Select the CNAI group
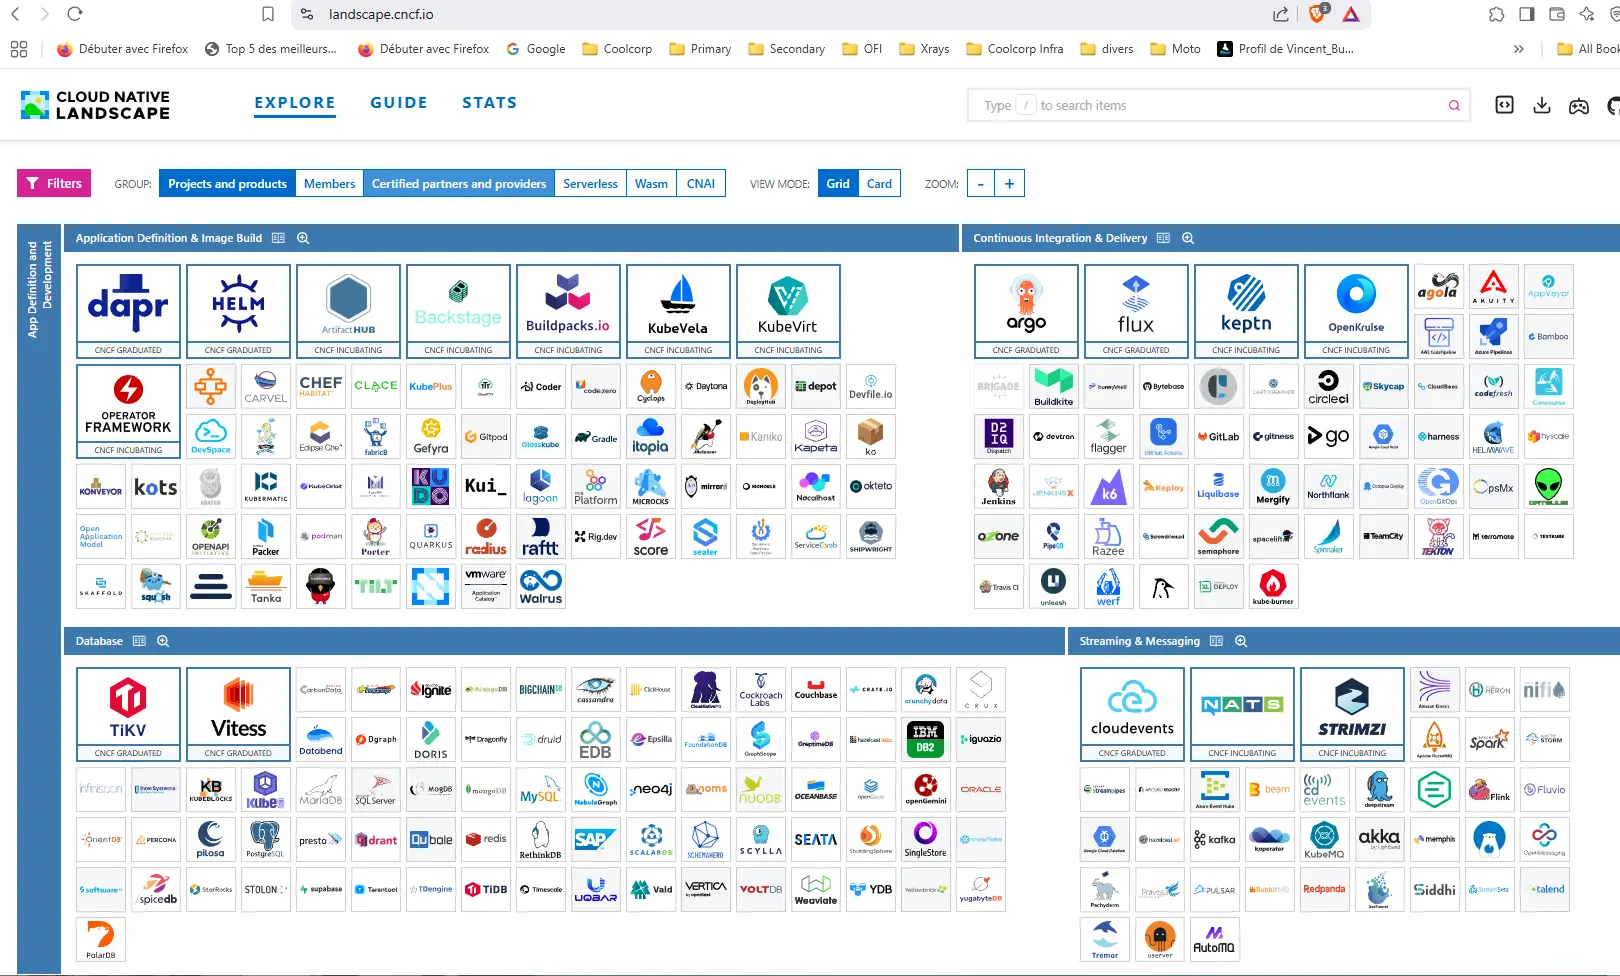Viewport: 1620px width, 976px height. point(701,184)
